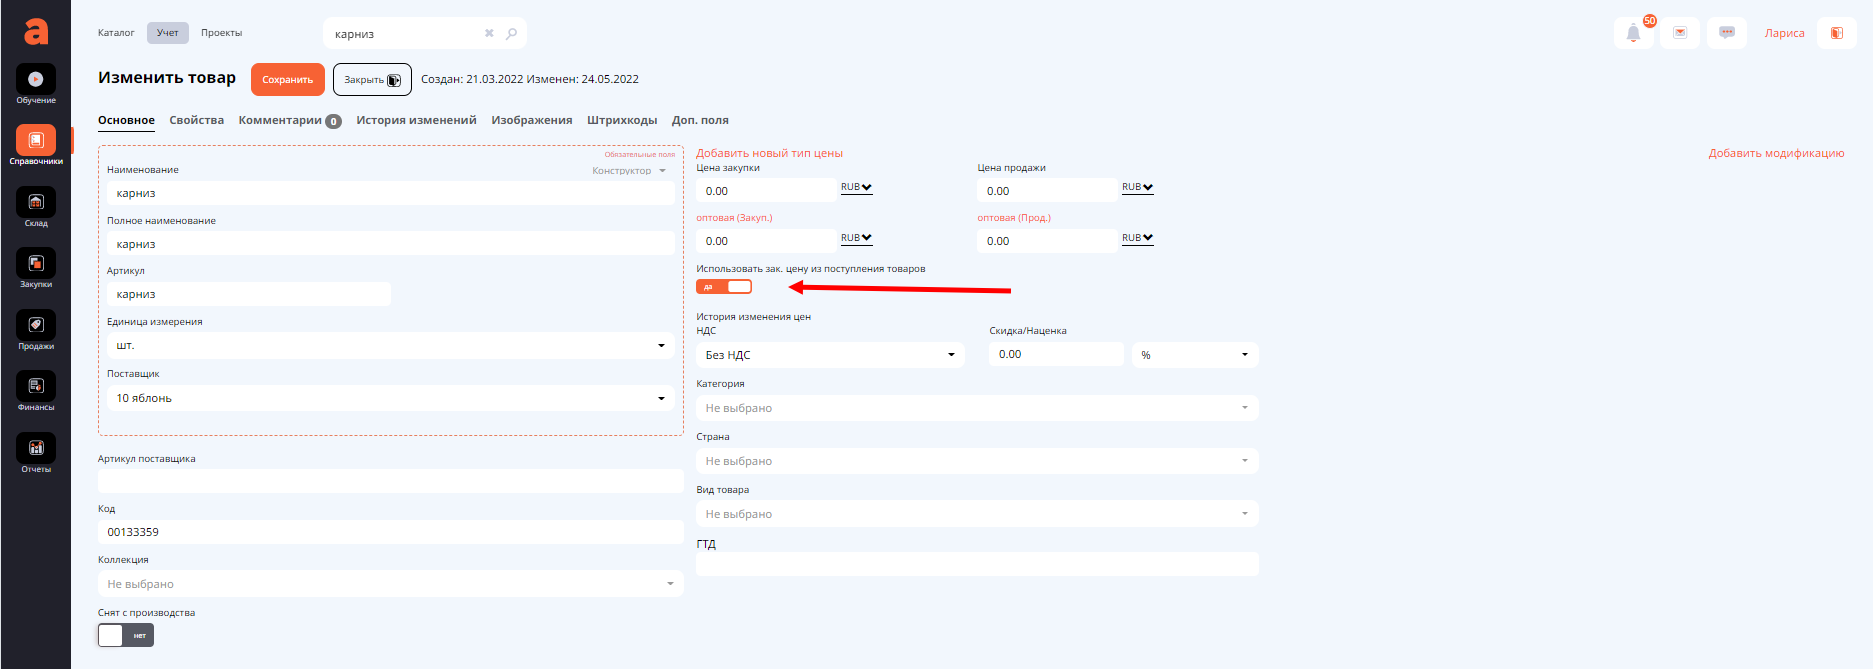The image size is (1873, 669).
Task: Click the Сохранить button
Action: coord(287,80)
